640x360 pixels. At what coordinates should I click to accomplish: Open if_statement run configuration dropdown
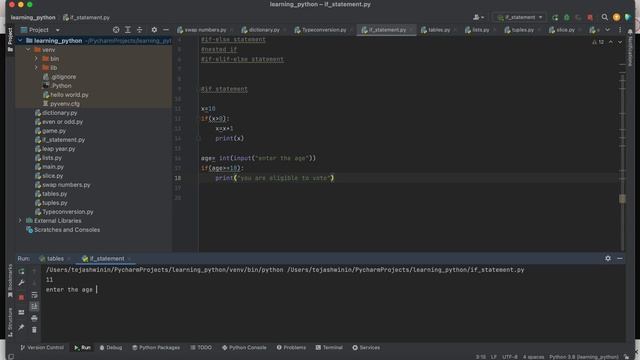[x=520, y=17]
